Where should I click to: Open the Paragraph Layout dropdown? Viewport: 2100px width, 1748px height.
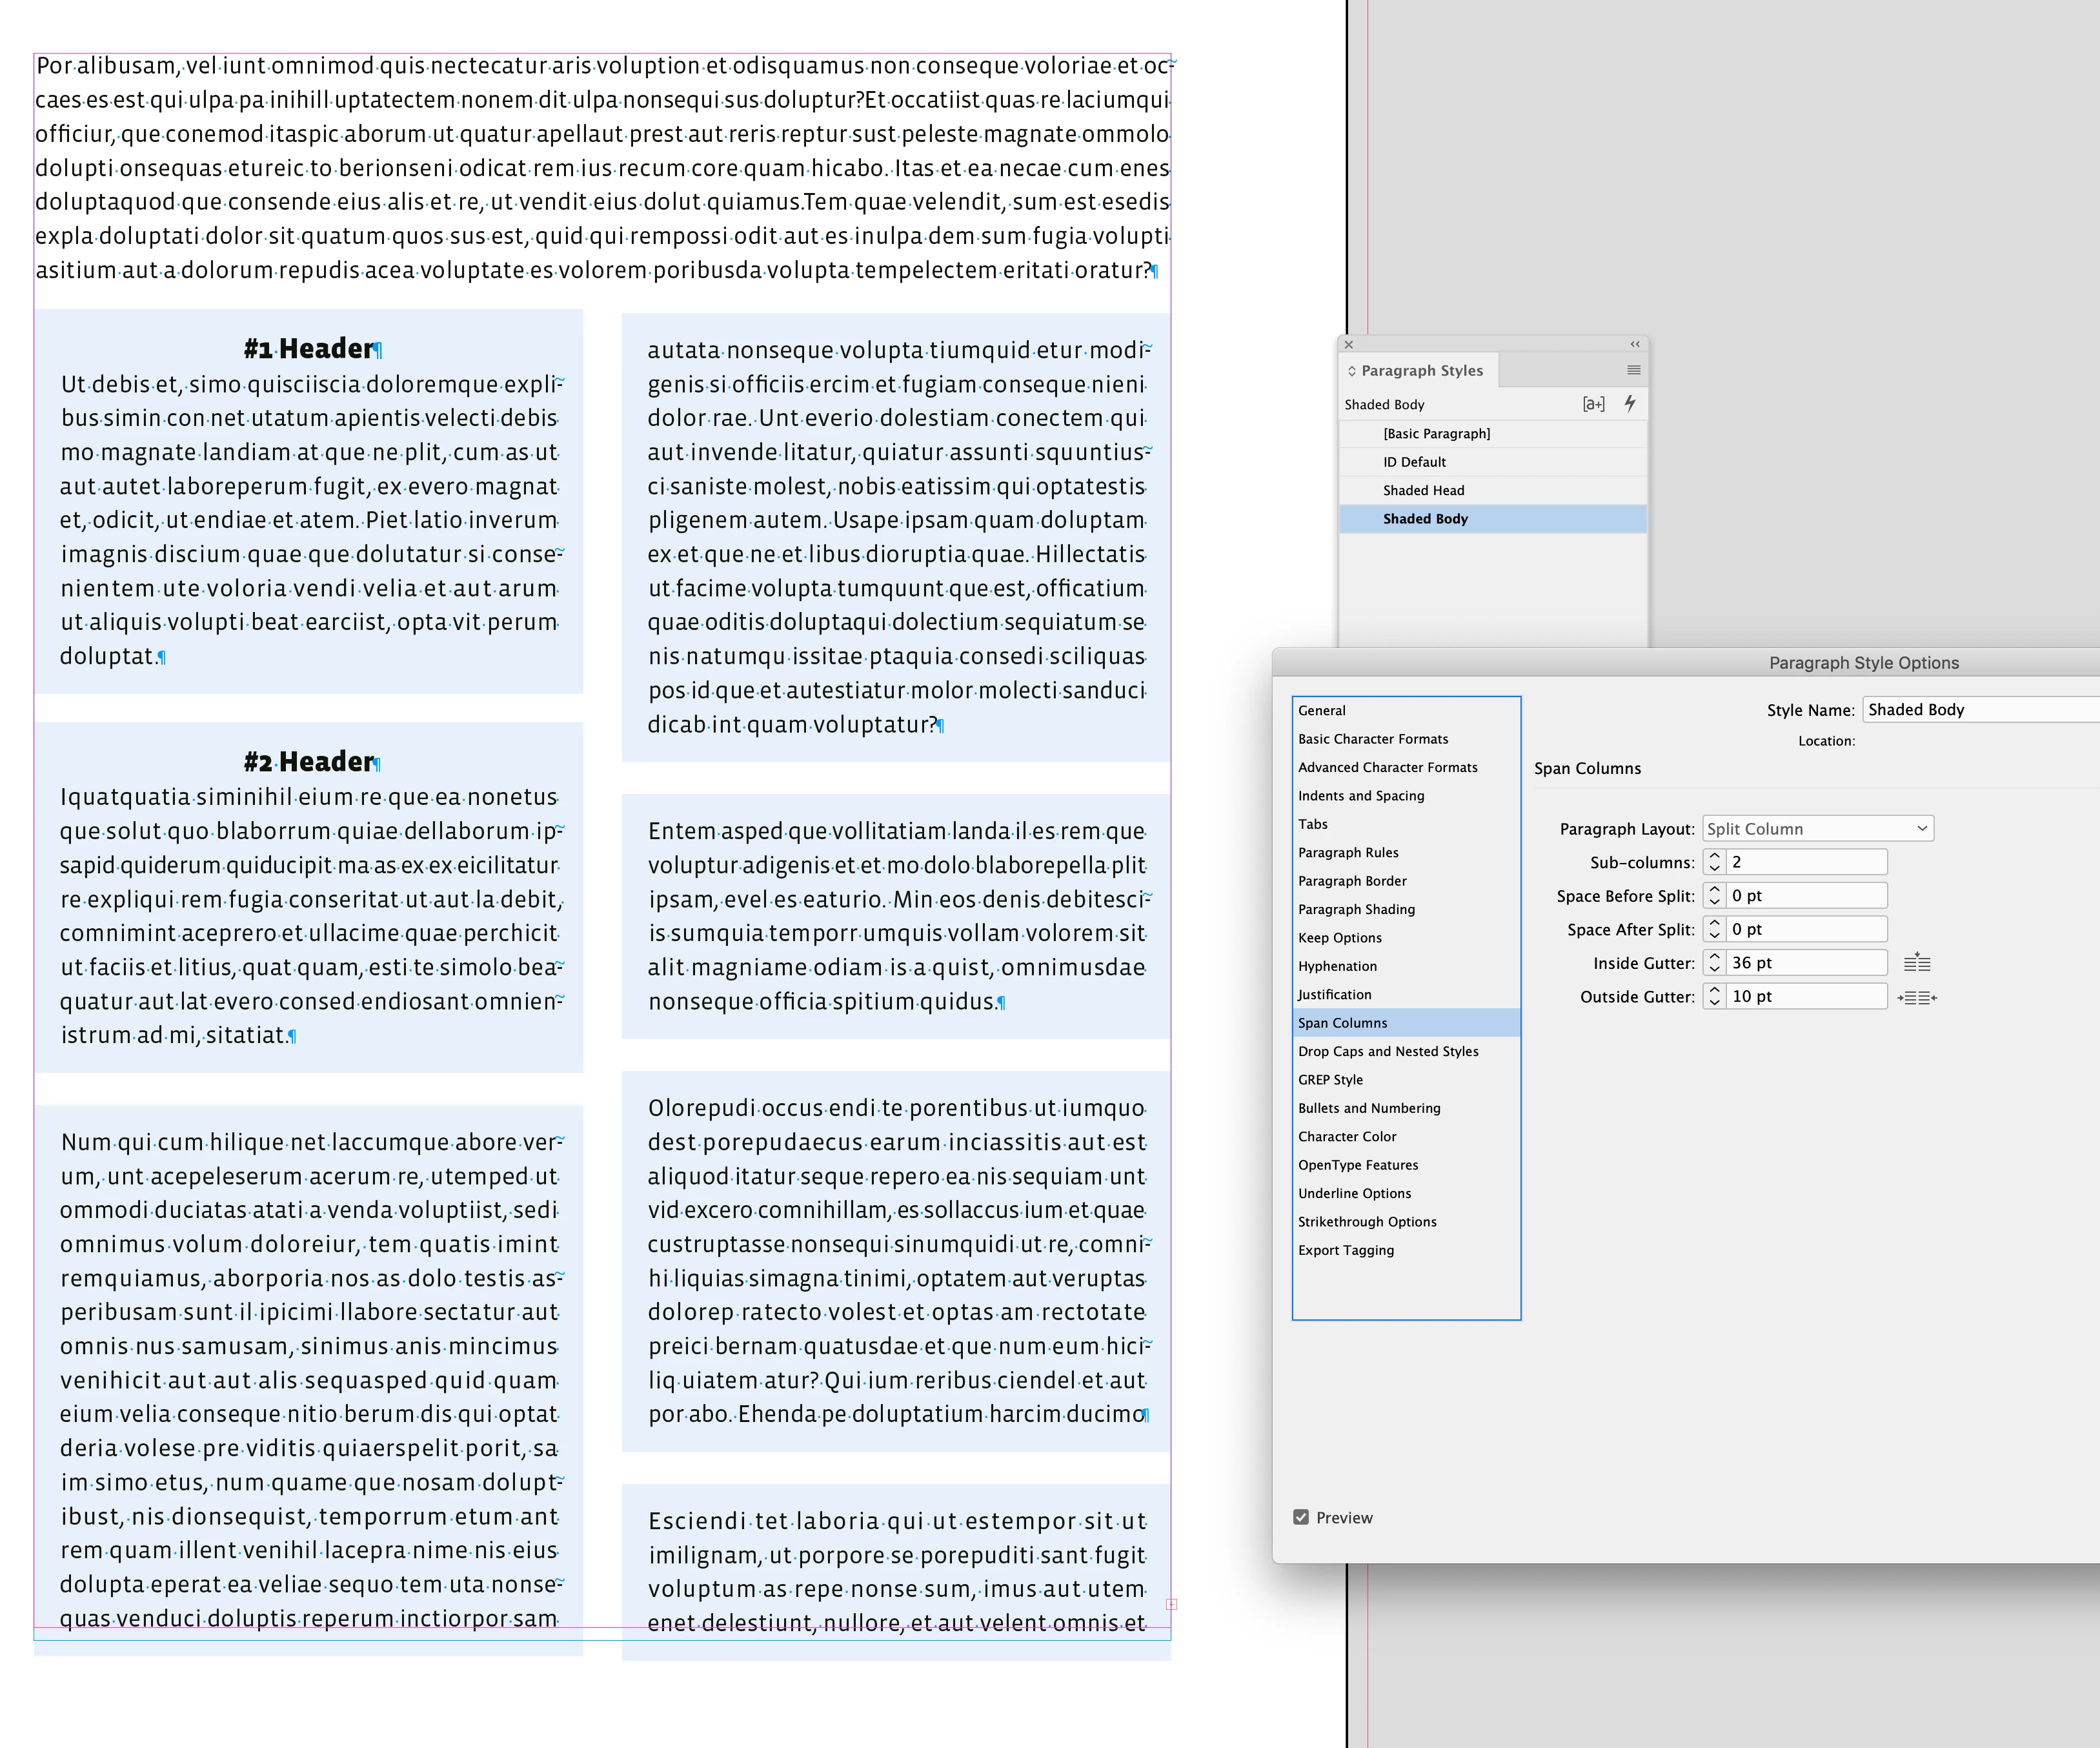coord(1817,829)
